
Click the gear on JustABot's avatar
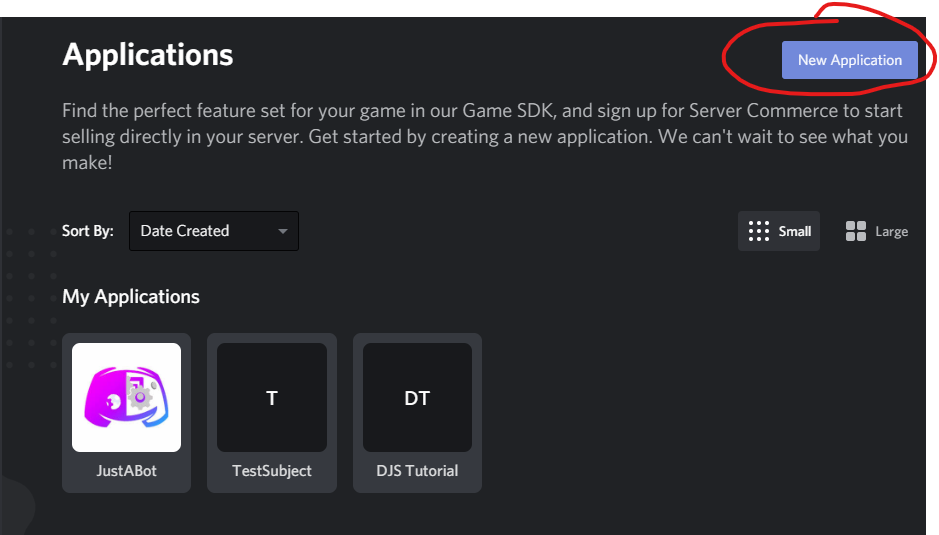pos(140,397)
